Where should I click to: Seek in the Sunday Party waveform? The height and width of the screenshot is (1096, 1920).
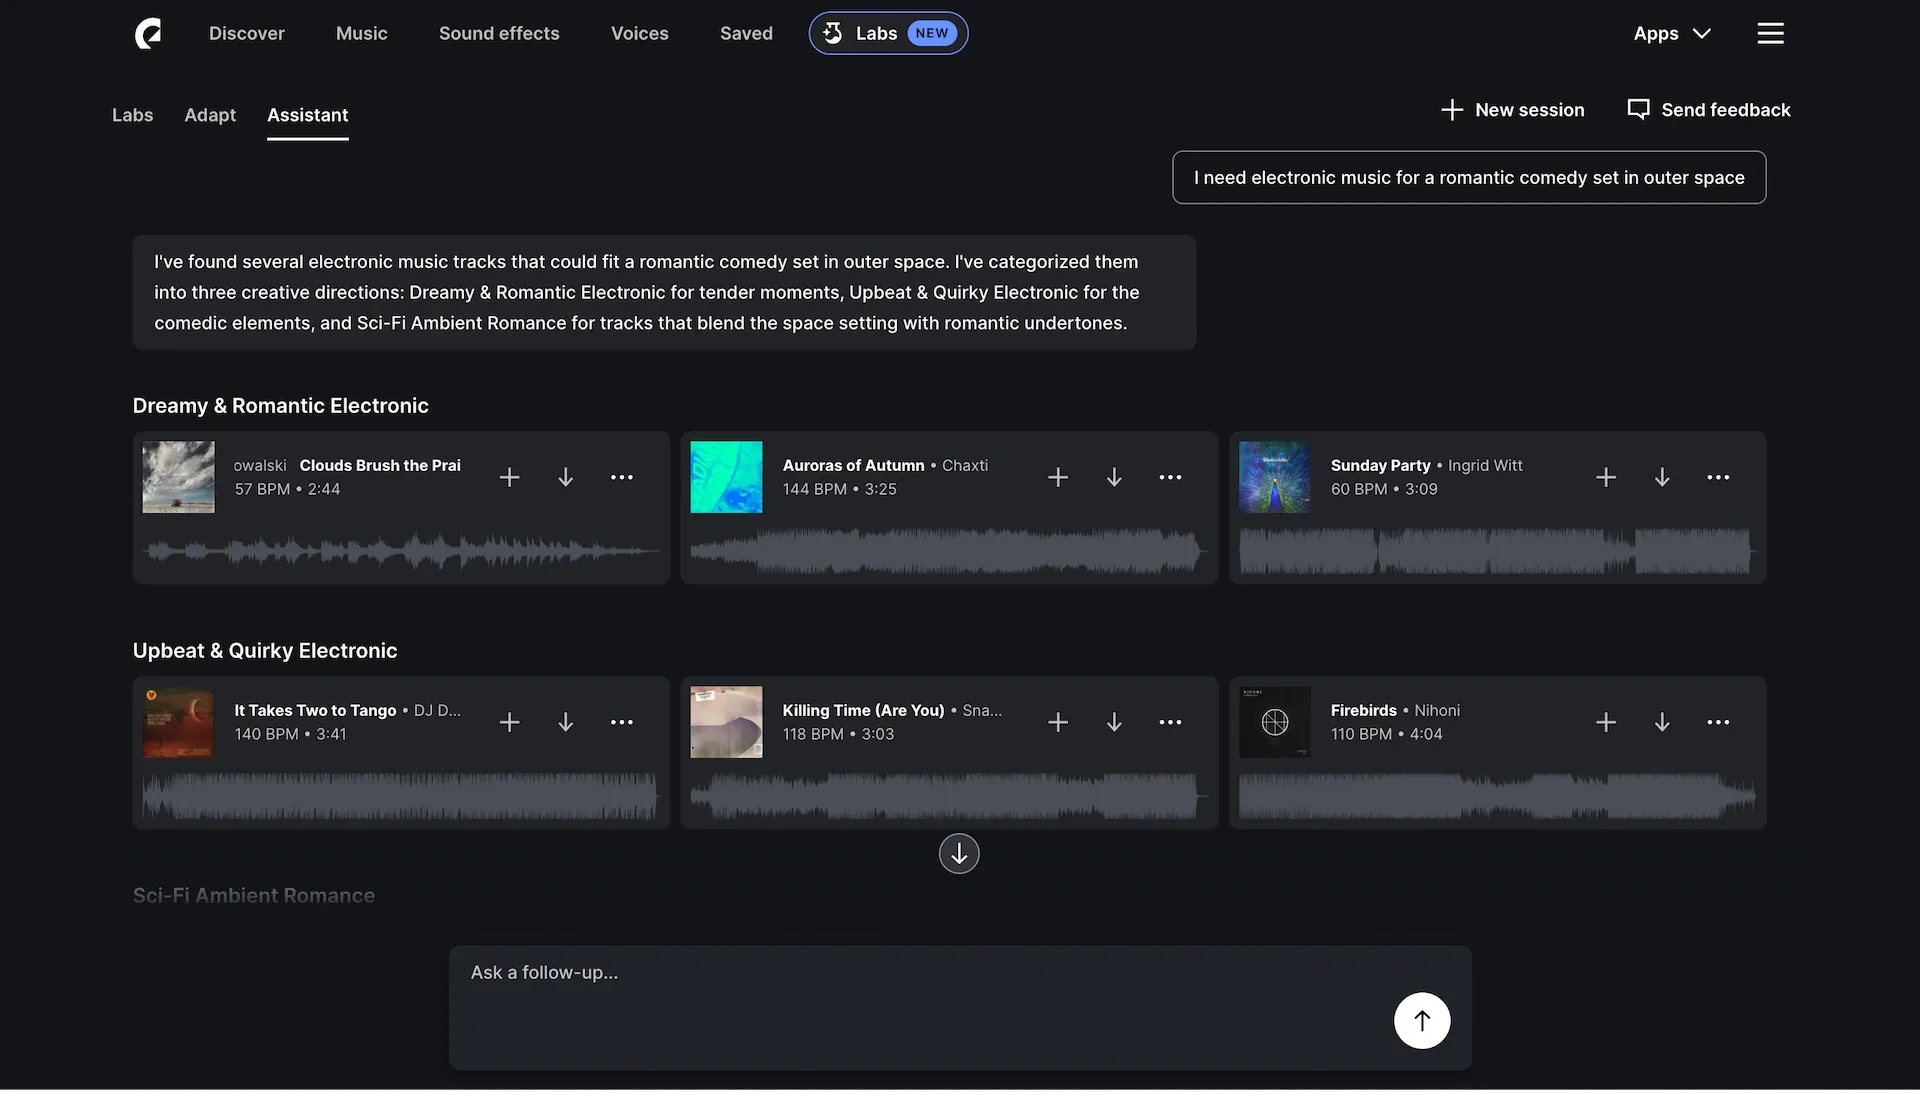click(x=1495, y=551)
